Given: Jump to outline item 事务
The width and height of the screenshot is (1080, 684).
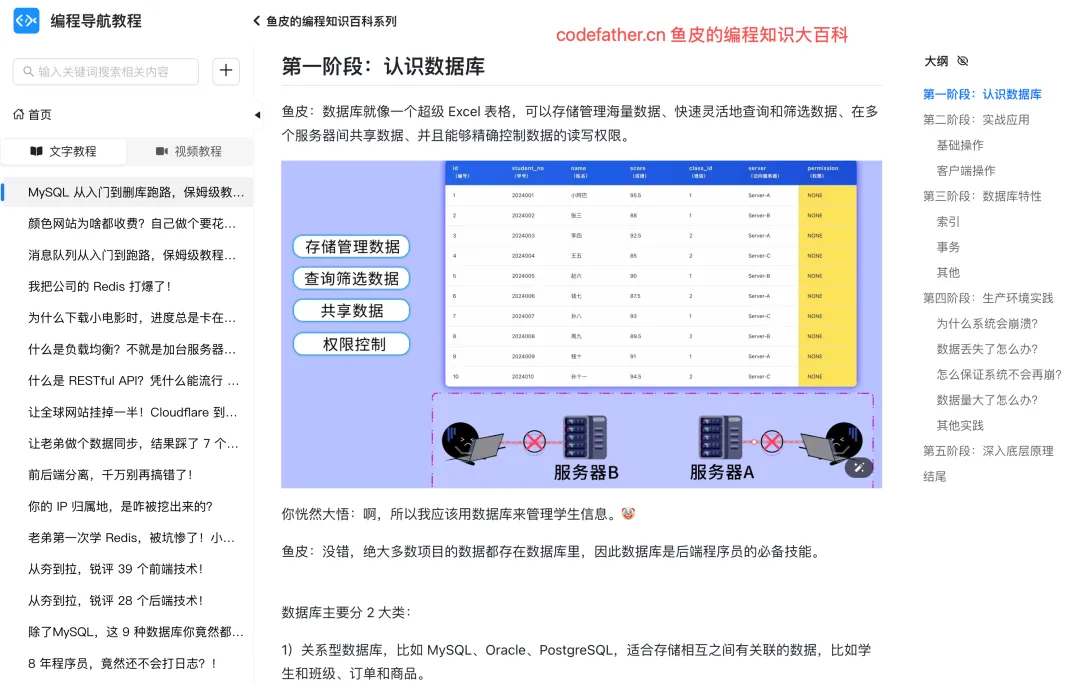Looking at the screenshot, I should click(948, 247).
